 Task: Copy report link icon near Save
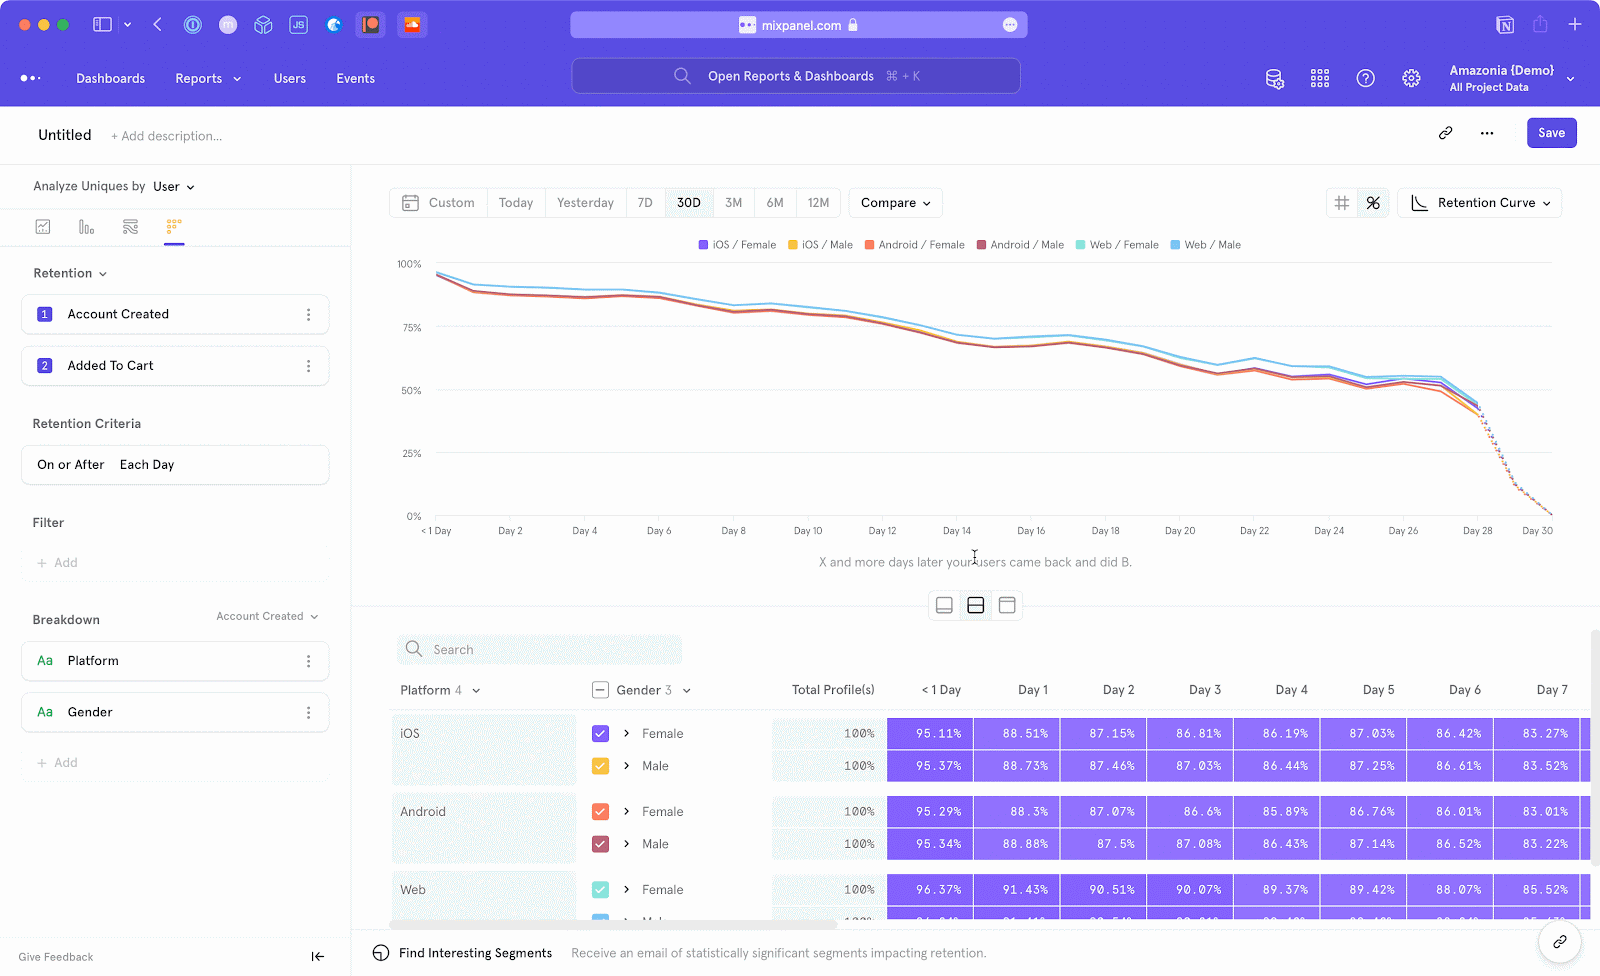(x=1445, y=133)
